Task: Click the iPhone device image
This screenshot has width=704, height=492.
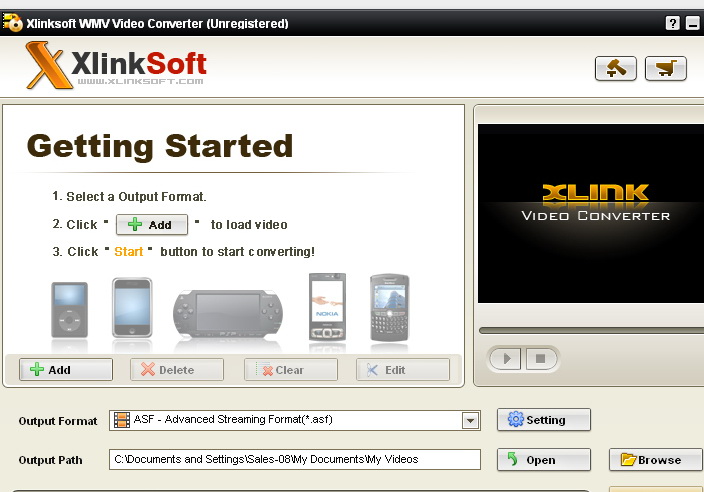Action: point(132,308)
